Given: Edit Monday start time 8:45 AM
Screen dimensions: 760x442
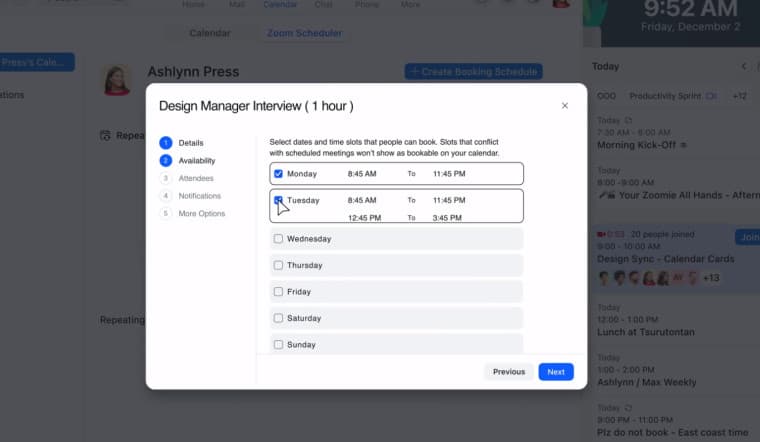Looking at the screenshot, I should pyautogui.click(x=362, y=174).
